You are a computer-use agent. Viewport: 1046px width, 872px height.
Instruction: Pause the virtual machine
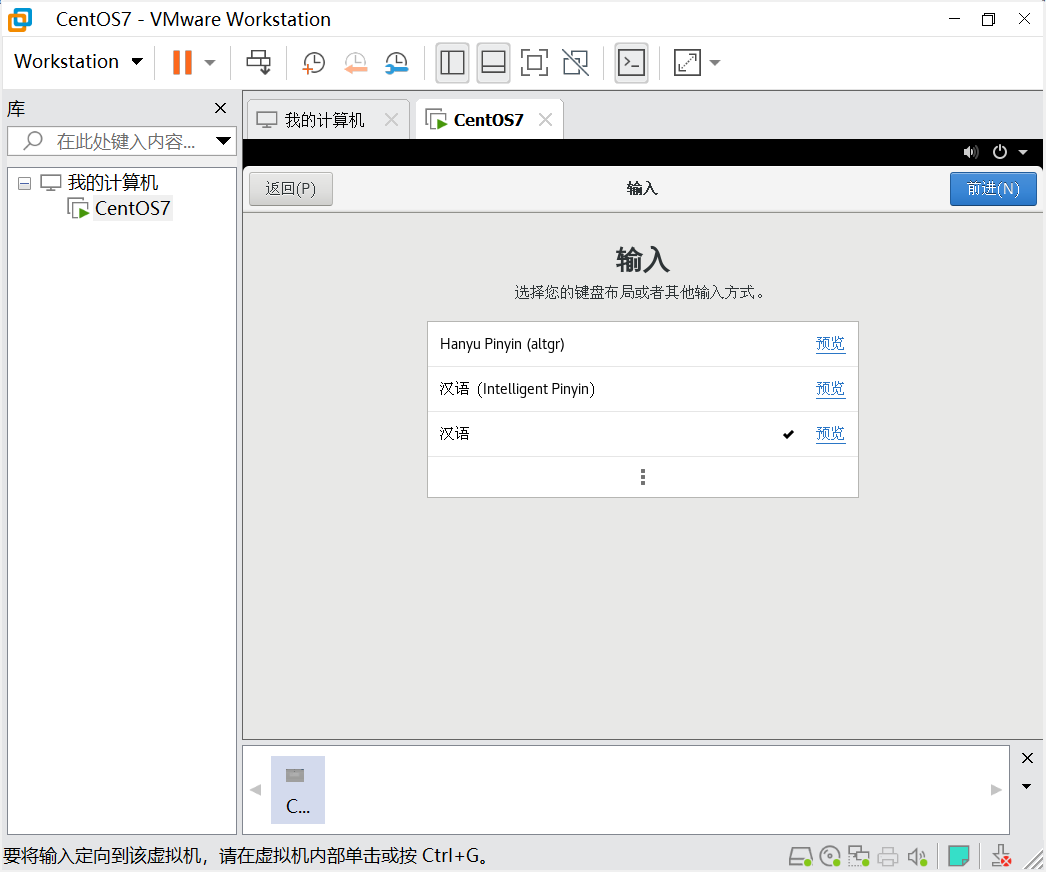point(182,62)
